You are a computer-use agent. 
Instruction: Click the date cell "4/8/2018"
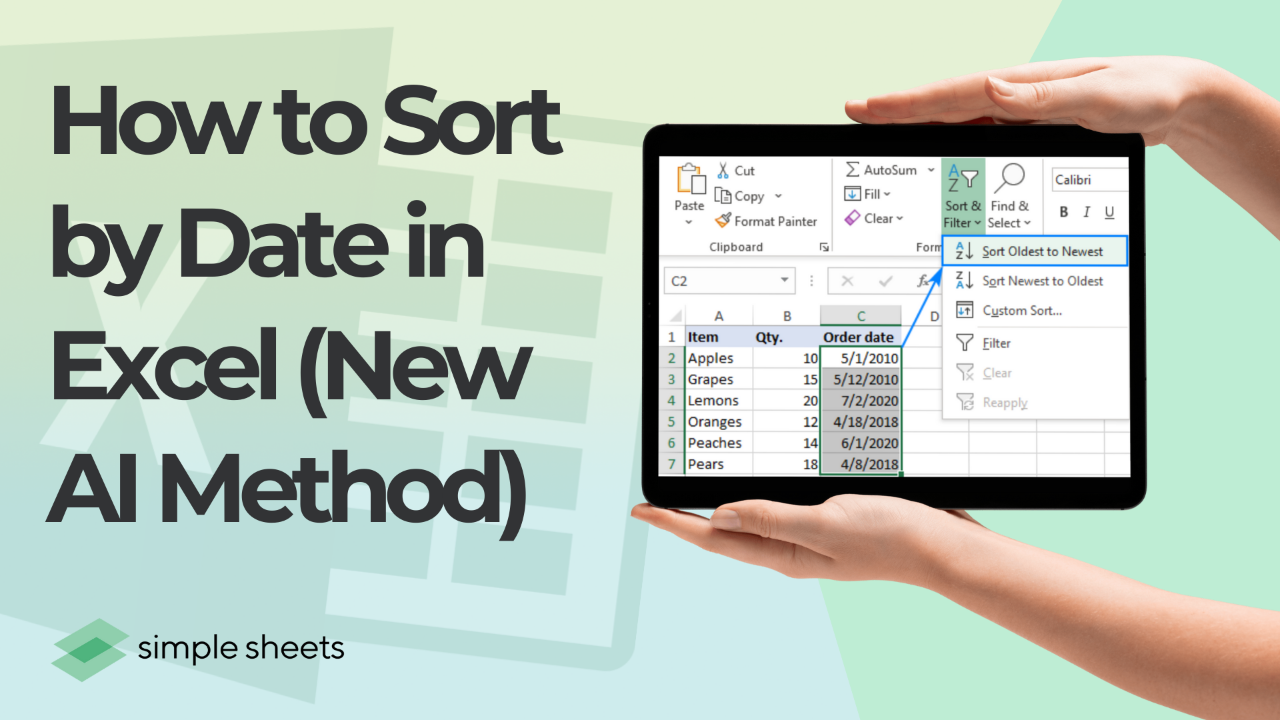(860, 464)
